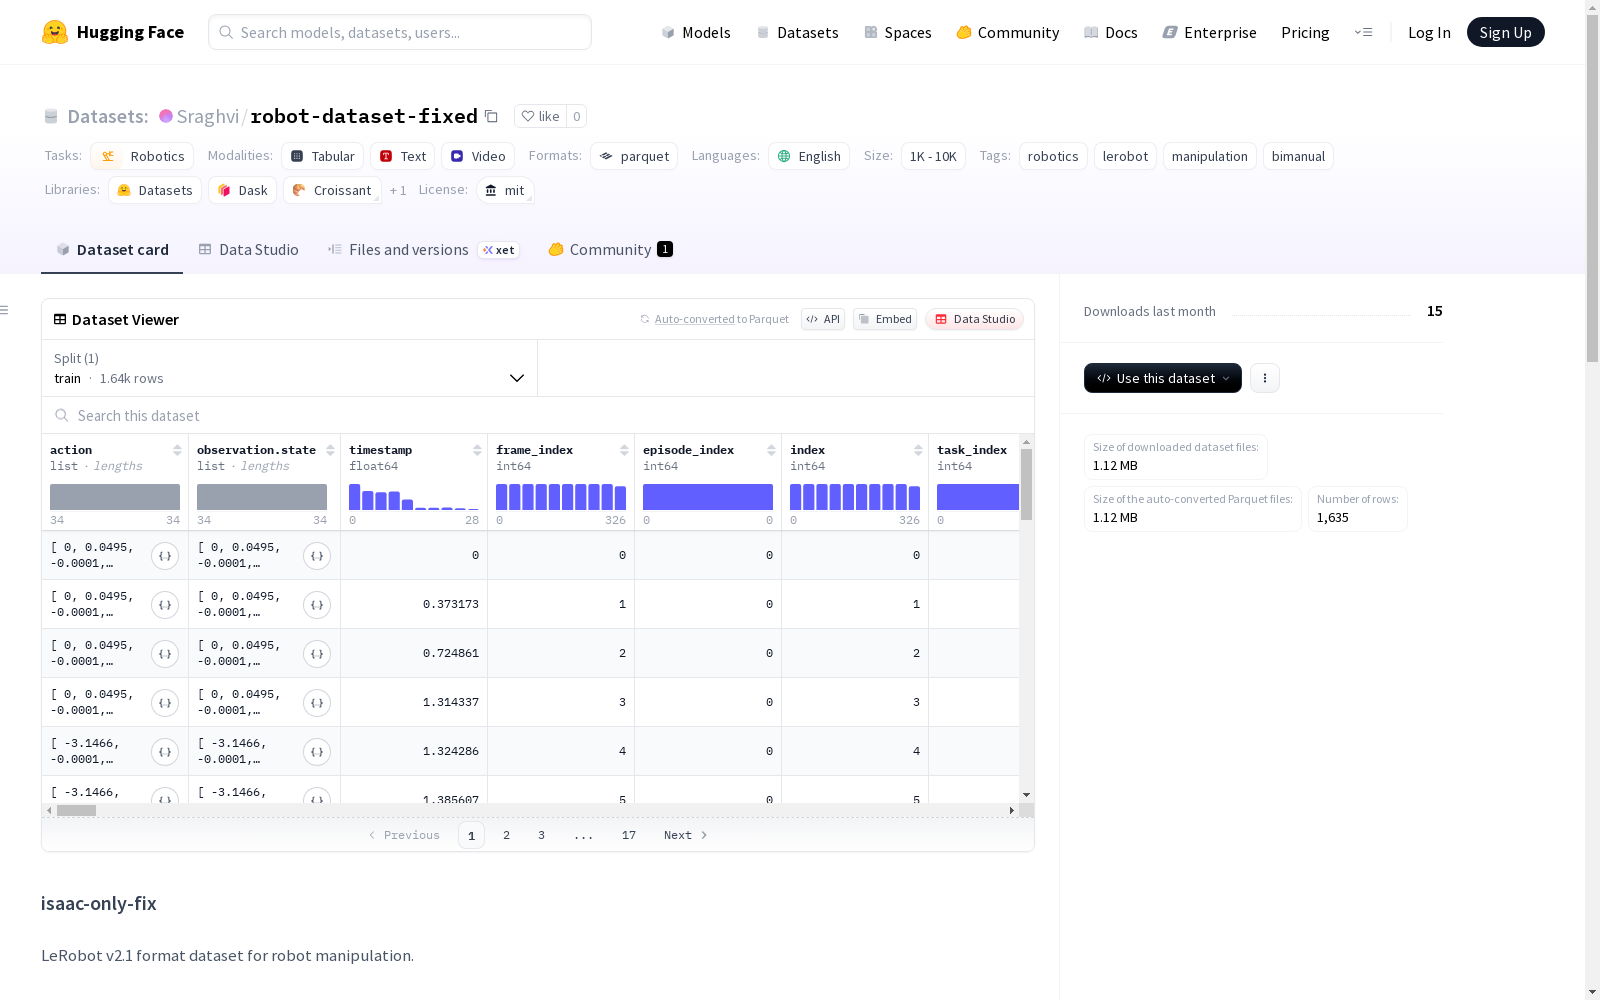1600x1000 pixels.
Task: Select the English language tag
Action: click(809, 156)
